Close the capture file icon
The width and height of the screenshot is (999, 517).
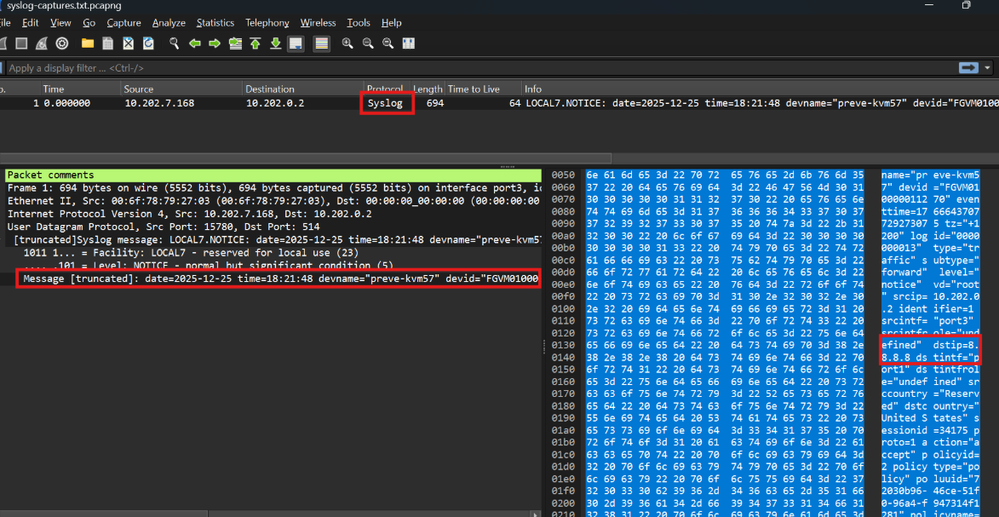point(128,43)
